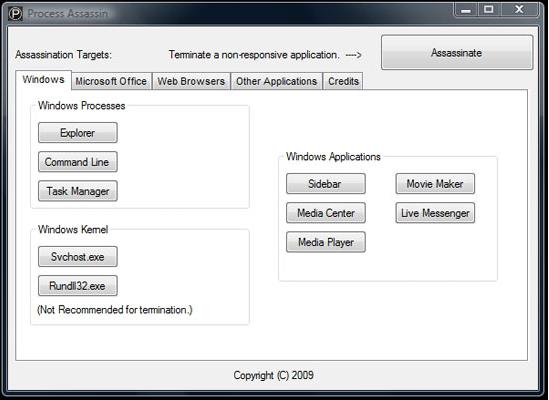Pick the Task Manager button
This screenshot has height=400, width=549.
tap(78, 191)
